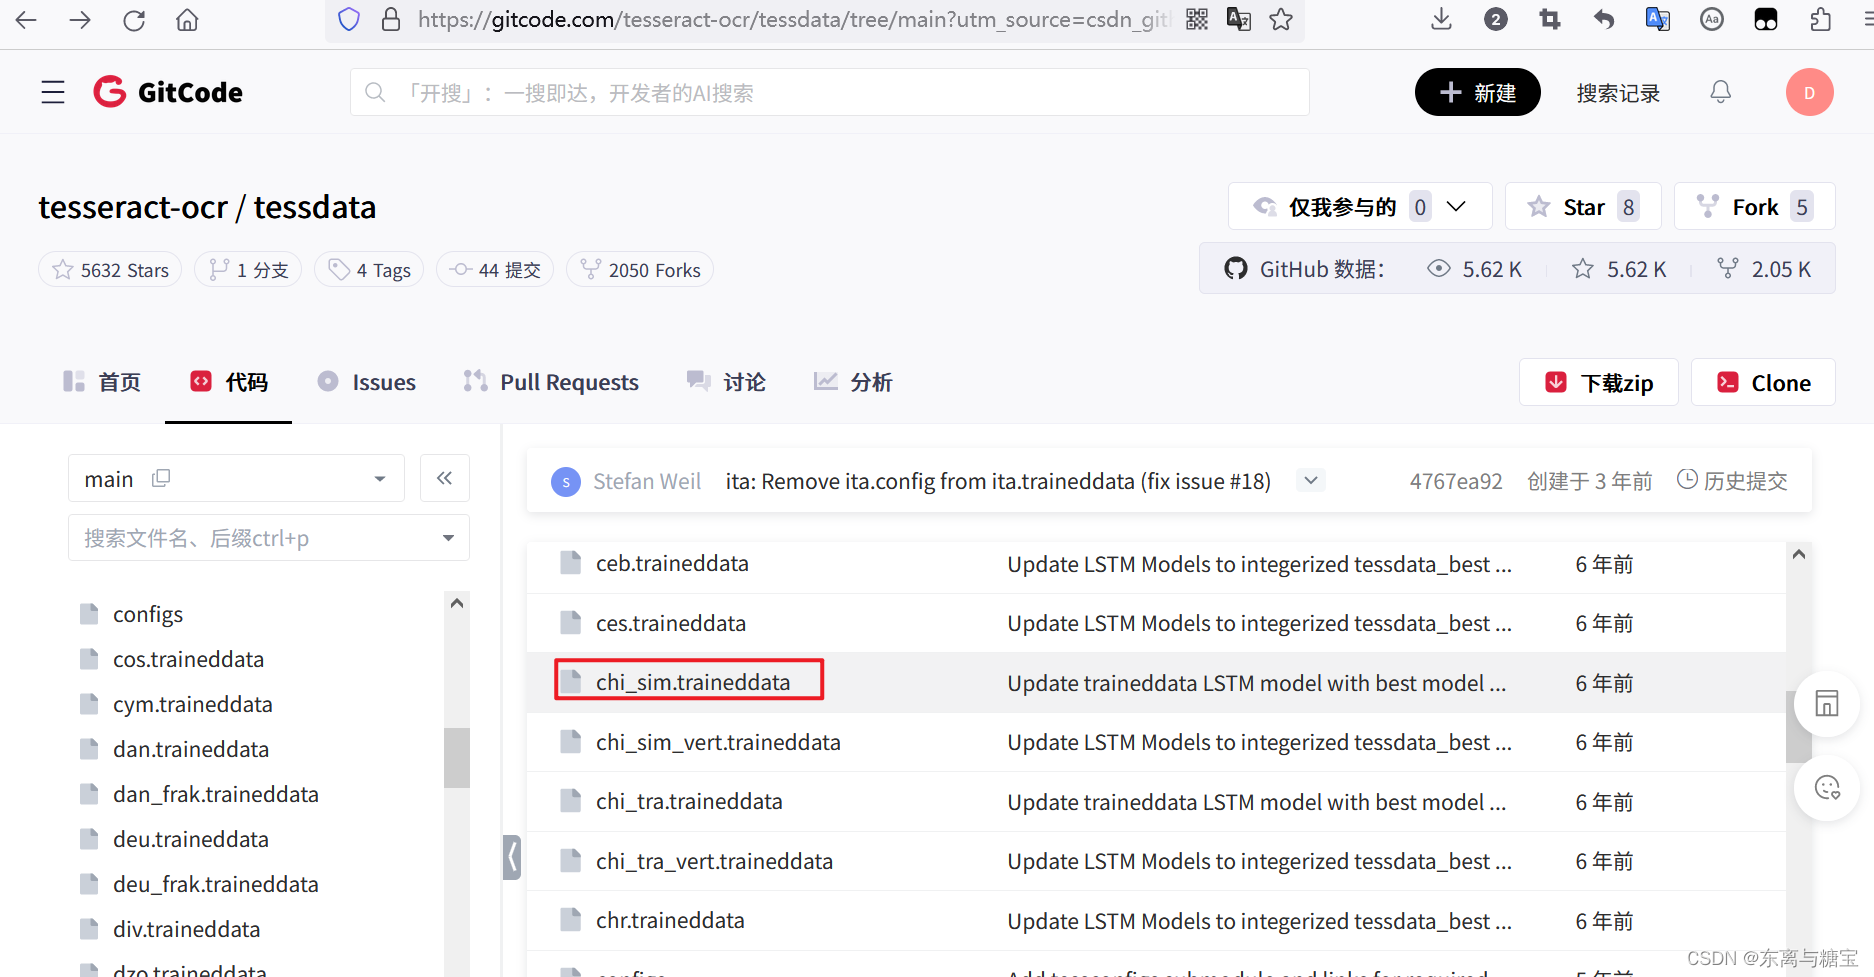1874x977 pixels.
Task: Click the undo arrow extension icon
Action: click(x=1604, y=20)
